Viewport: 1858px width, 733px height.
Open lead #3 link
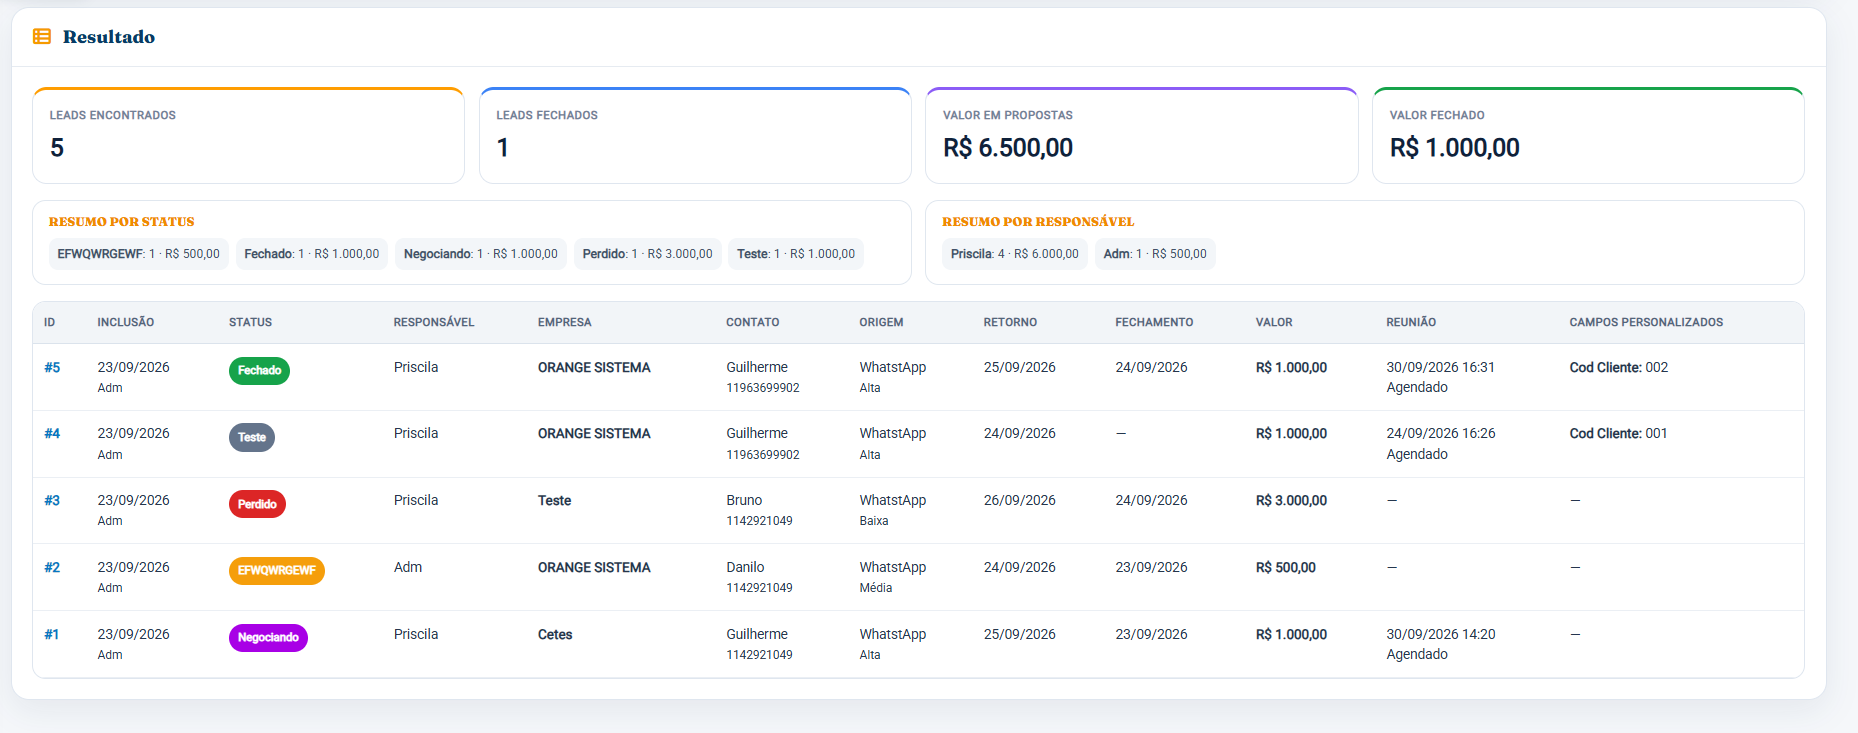point(52,501)
